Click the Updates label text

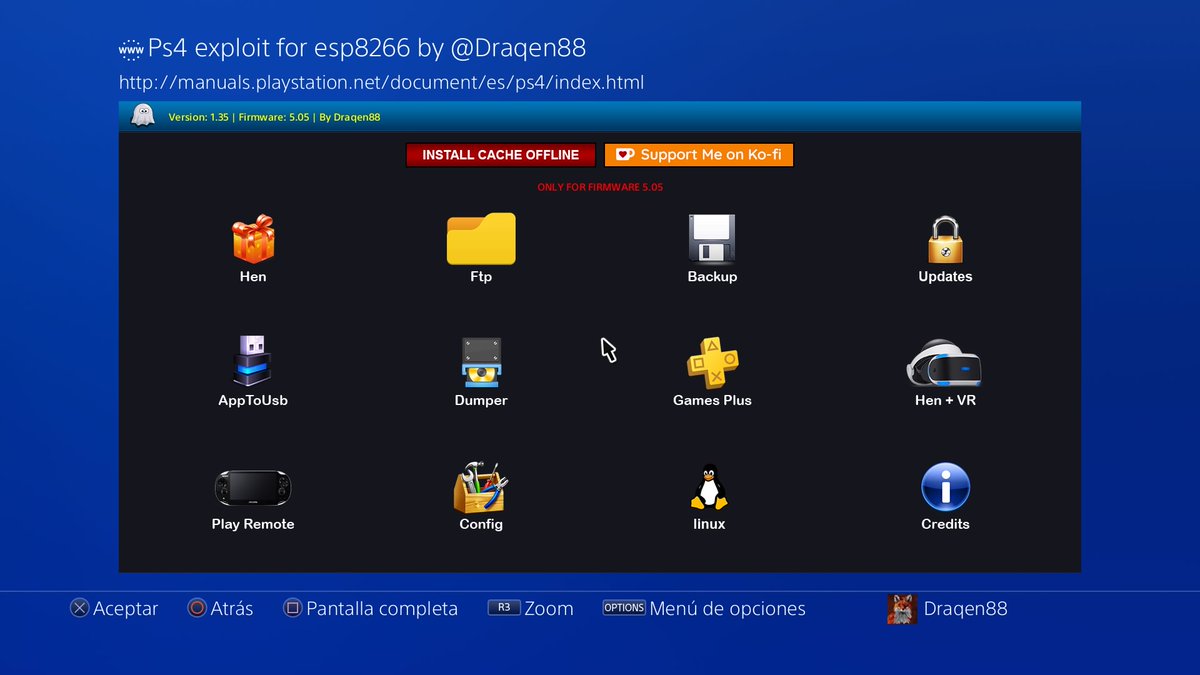click(945, 276)
